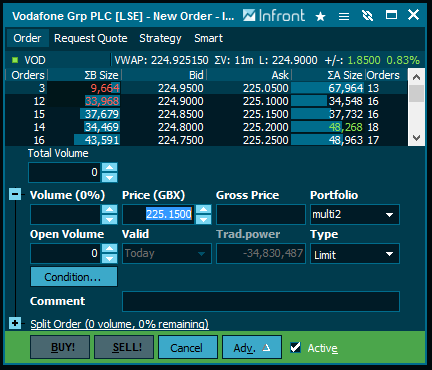Increase Total Volume with up arrow
This screenshot has width=432, height=370.
pos(110,167)
